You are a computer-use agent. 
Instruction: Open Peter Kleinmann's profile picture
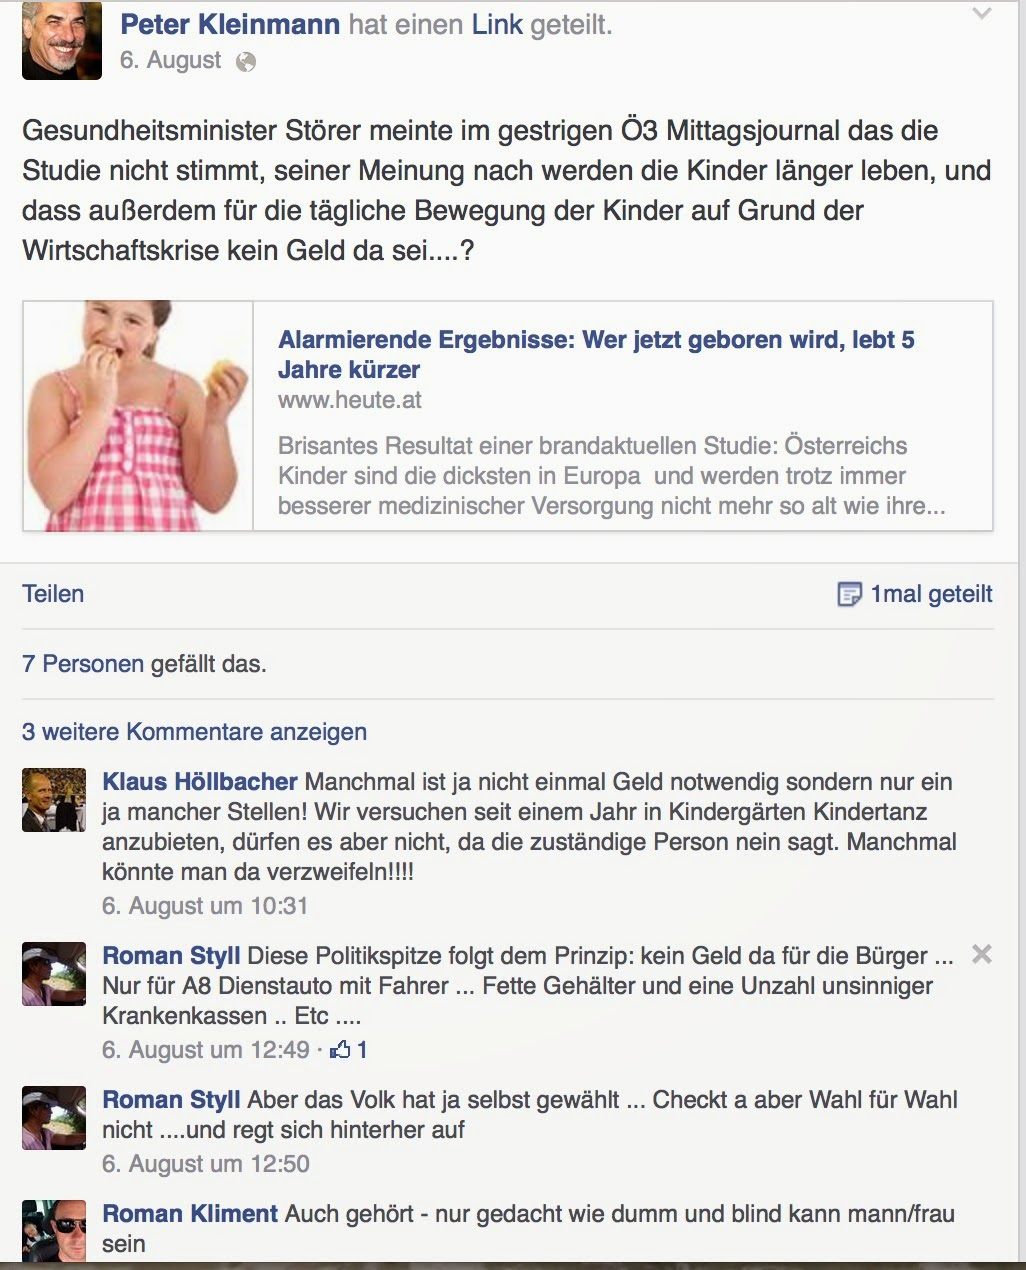tap(62, 41)
